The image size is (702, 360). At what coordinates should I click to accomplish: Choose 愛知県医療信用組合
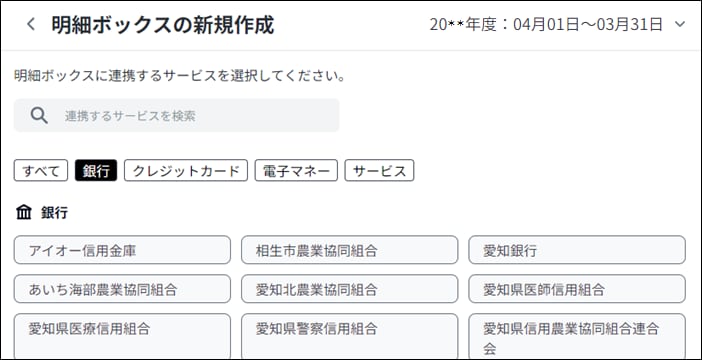(122, 336)
